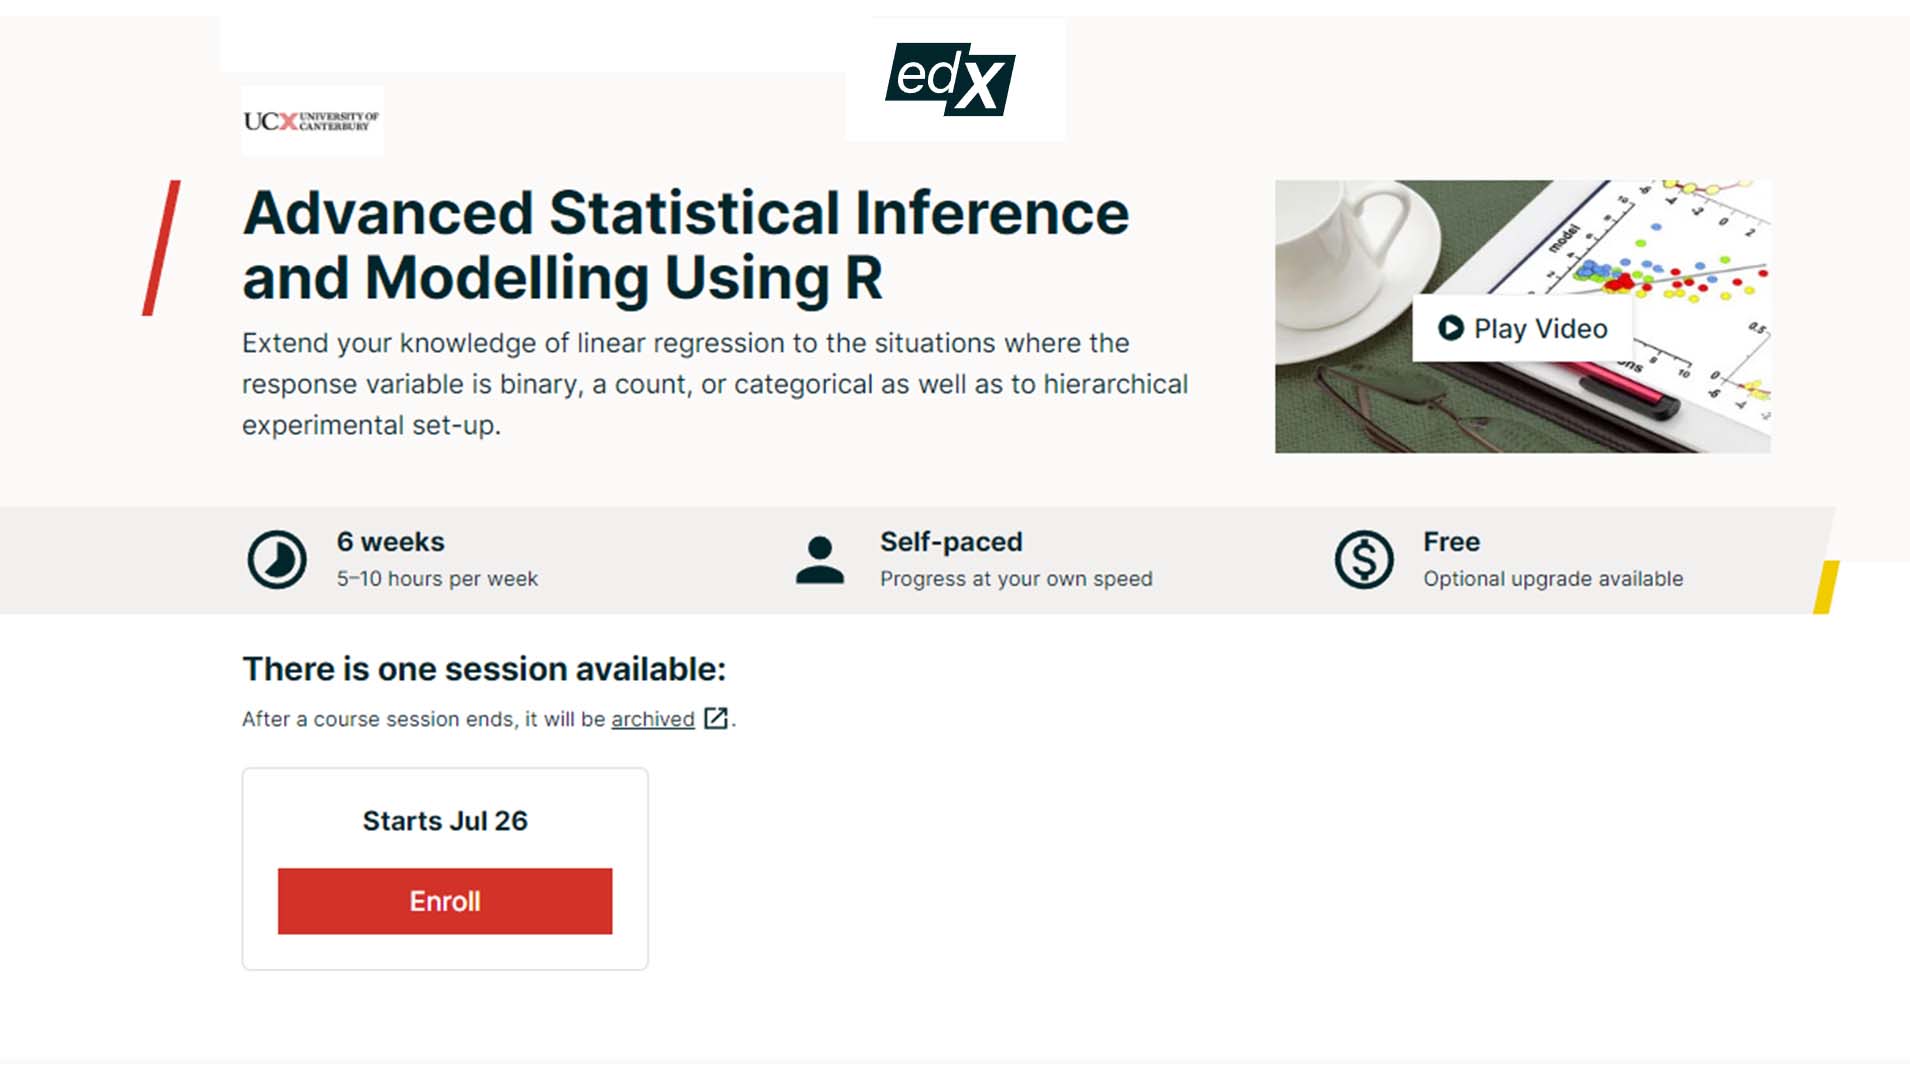
Task: Click the Free price heading
Action: [1452, 542]
